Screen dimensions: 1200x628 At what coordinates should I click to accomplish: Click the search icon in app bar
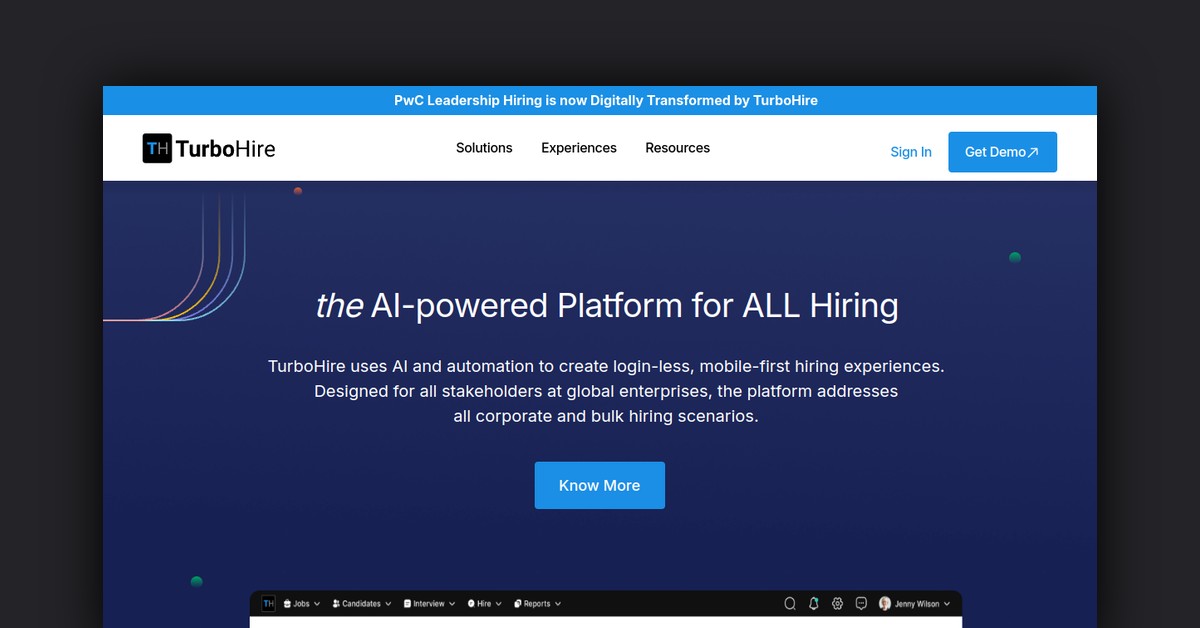click(790, 604)
